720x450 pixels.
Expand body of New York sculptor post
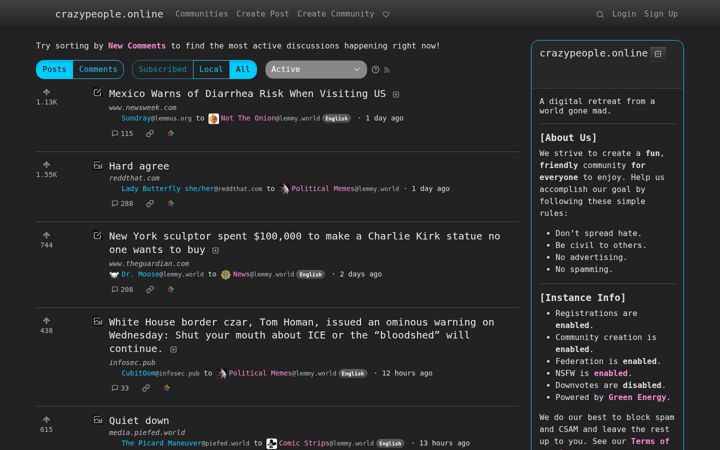215,251
